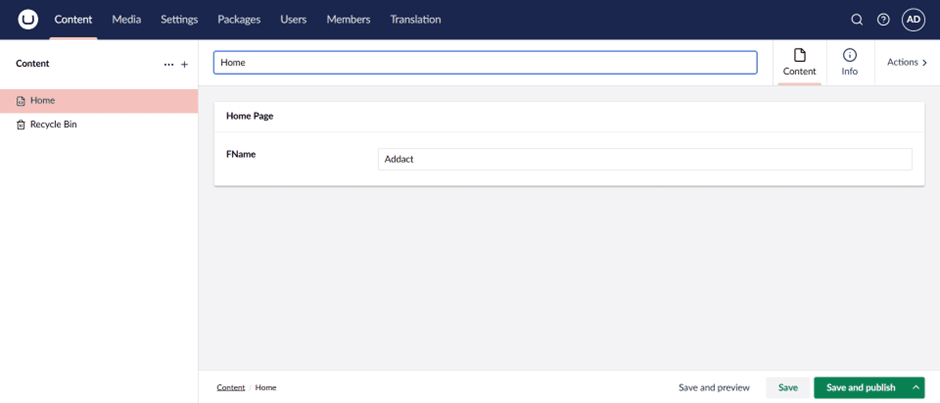Open the search magnifier icon
940x403 pixels.
856,19
